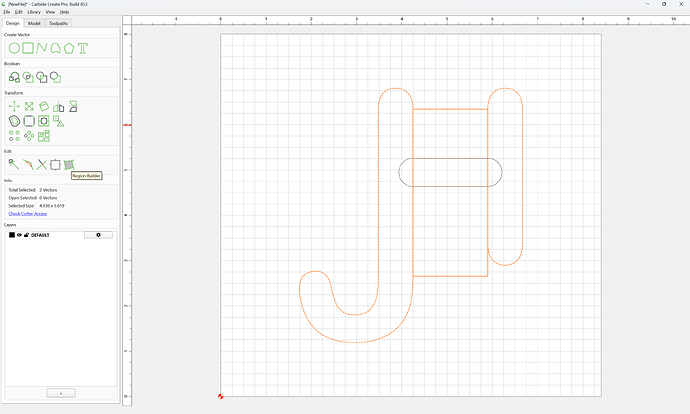Select the Circle create vector tool
690x414 pixels.
pyautogui.click(x=15, y=48)
